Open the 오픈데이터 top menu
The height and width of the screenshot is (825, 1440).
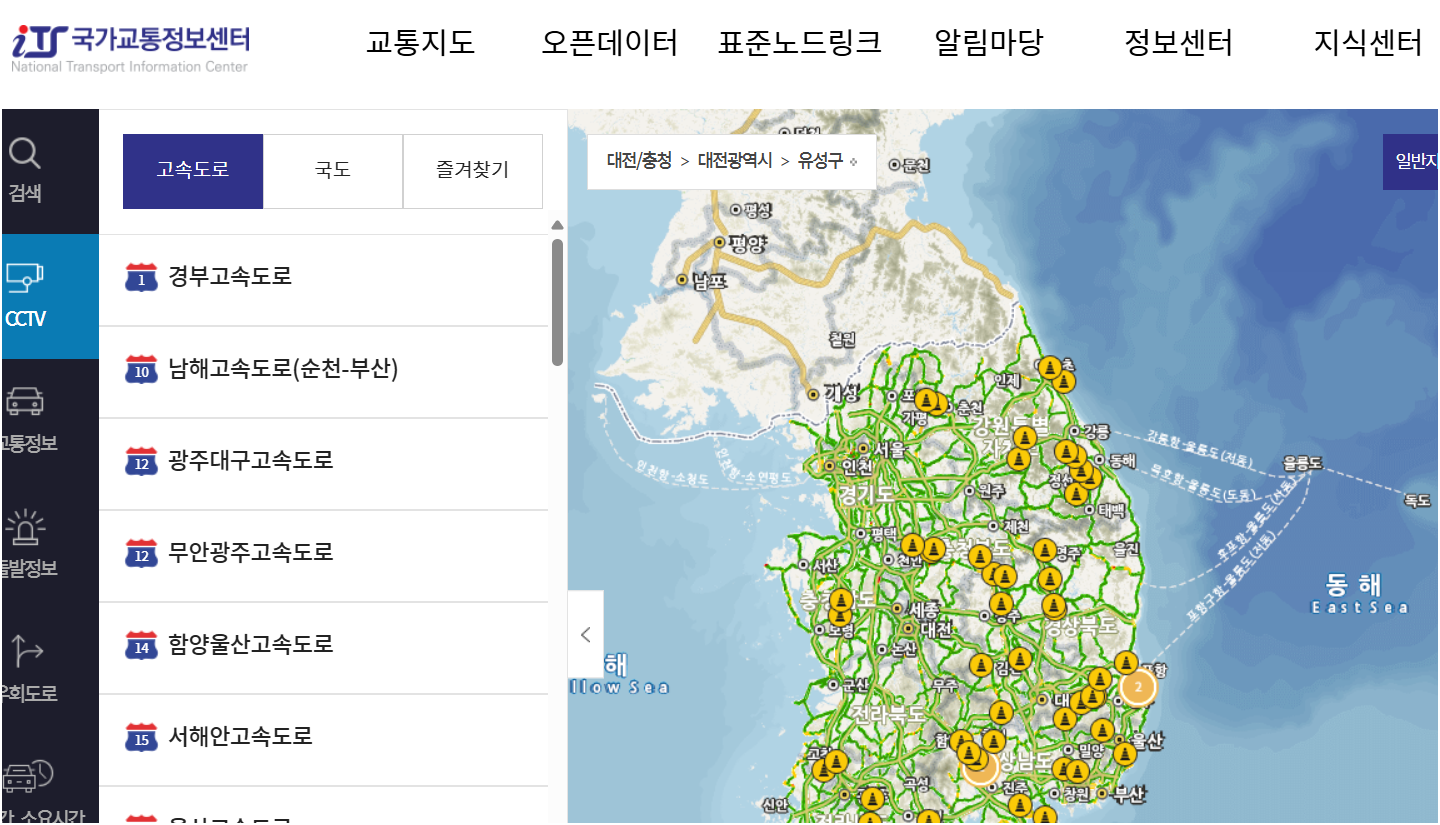[610, 43]
